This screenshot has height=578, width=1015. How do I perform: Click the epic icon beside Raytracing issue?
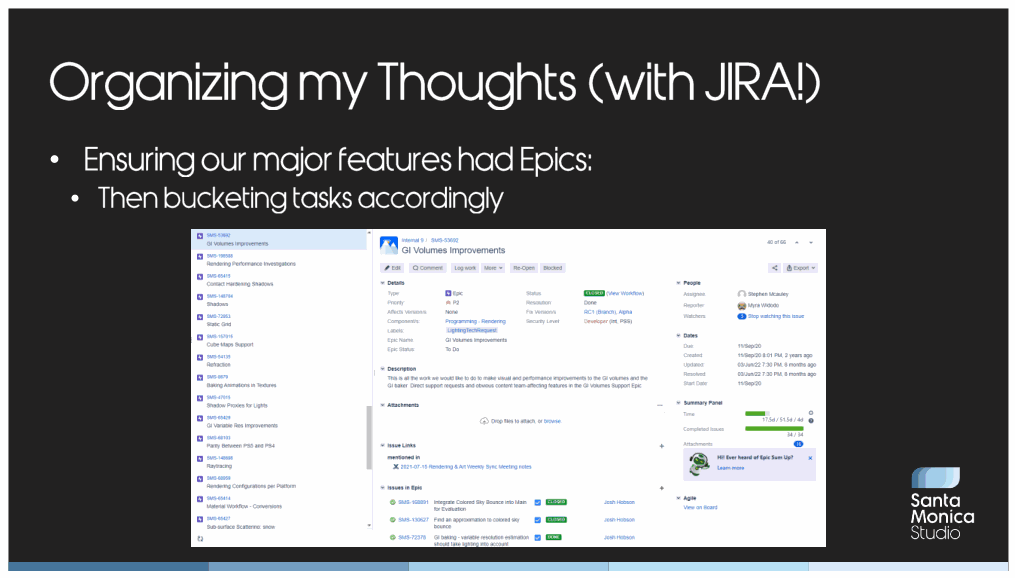point(200,459)
